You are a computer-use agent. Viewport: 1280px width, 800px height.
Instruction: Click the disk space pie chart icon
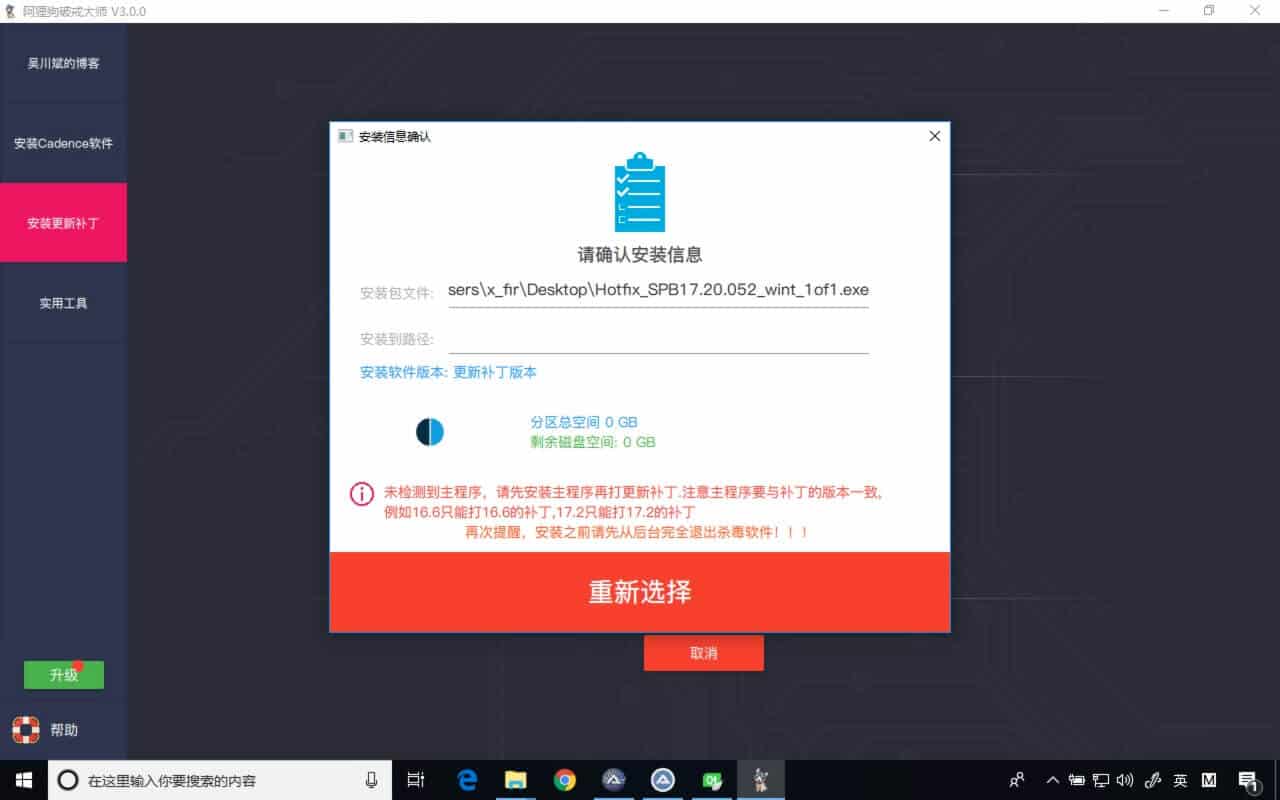(430, 432)
